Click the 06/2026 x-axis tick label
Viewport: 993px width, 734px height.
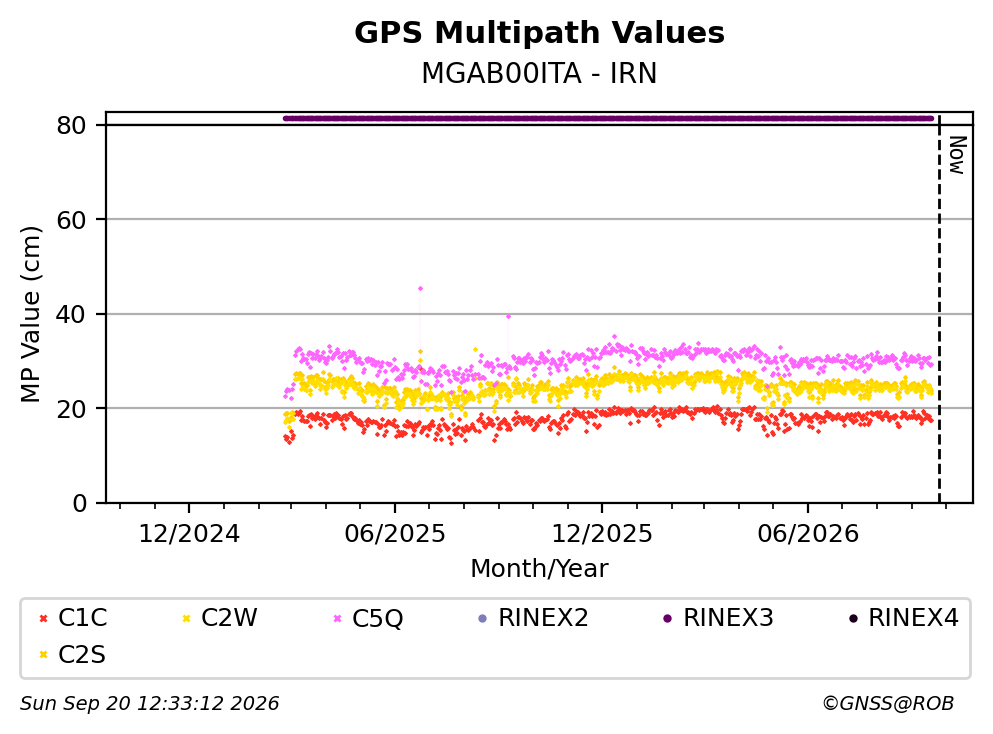point(808,534)
